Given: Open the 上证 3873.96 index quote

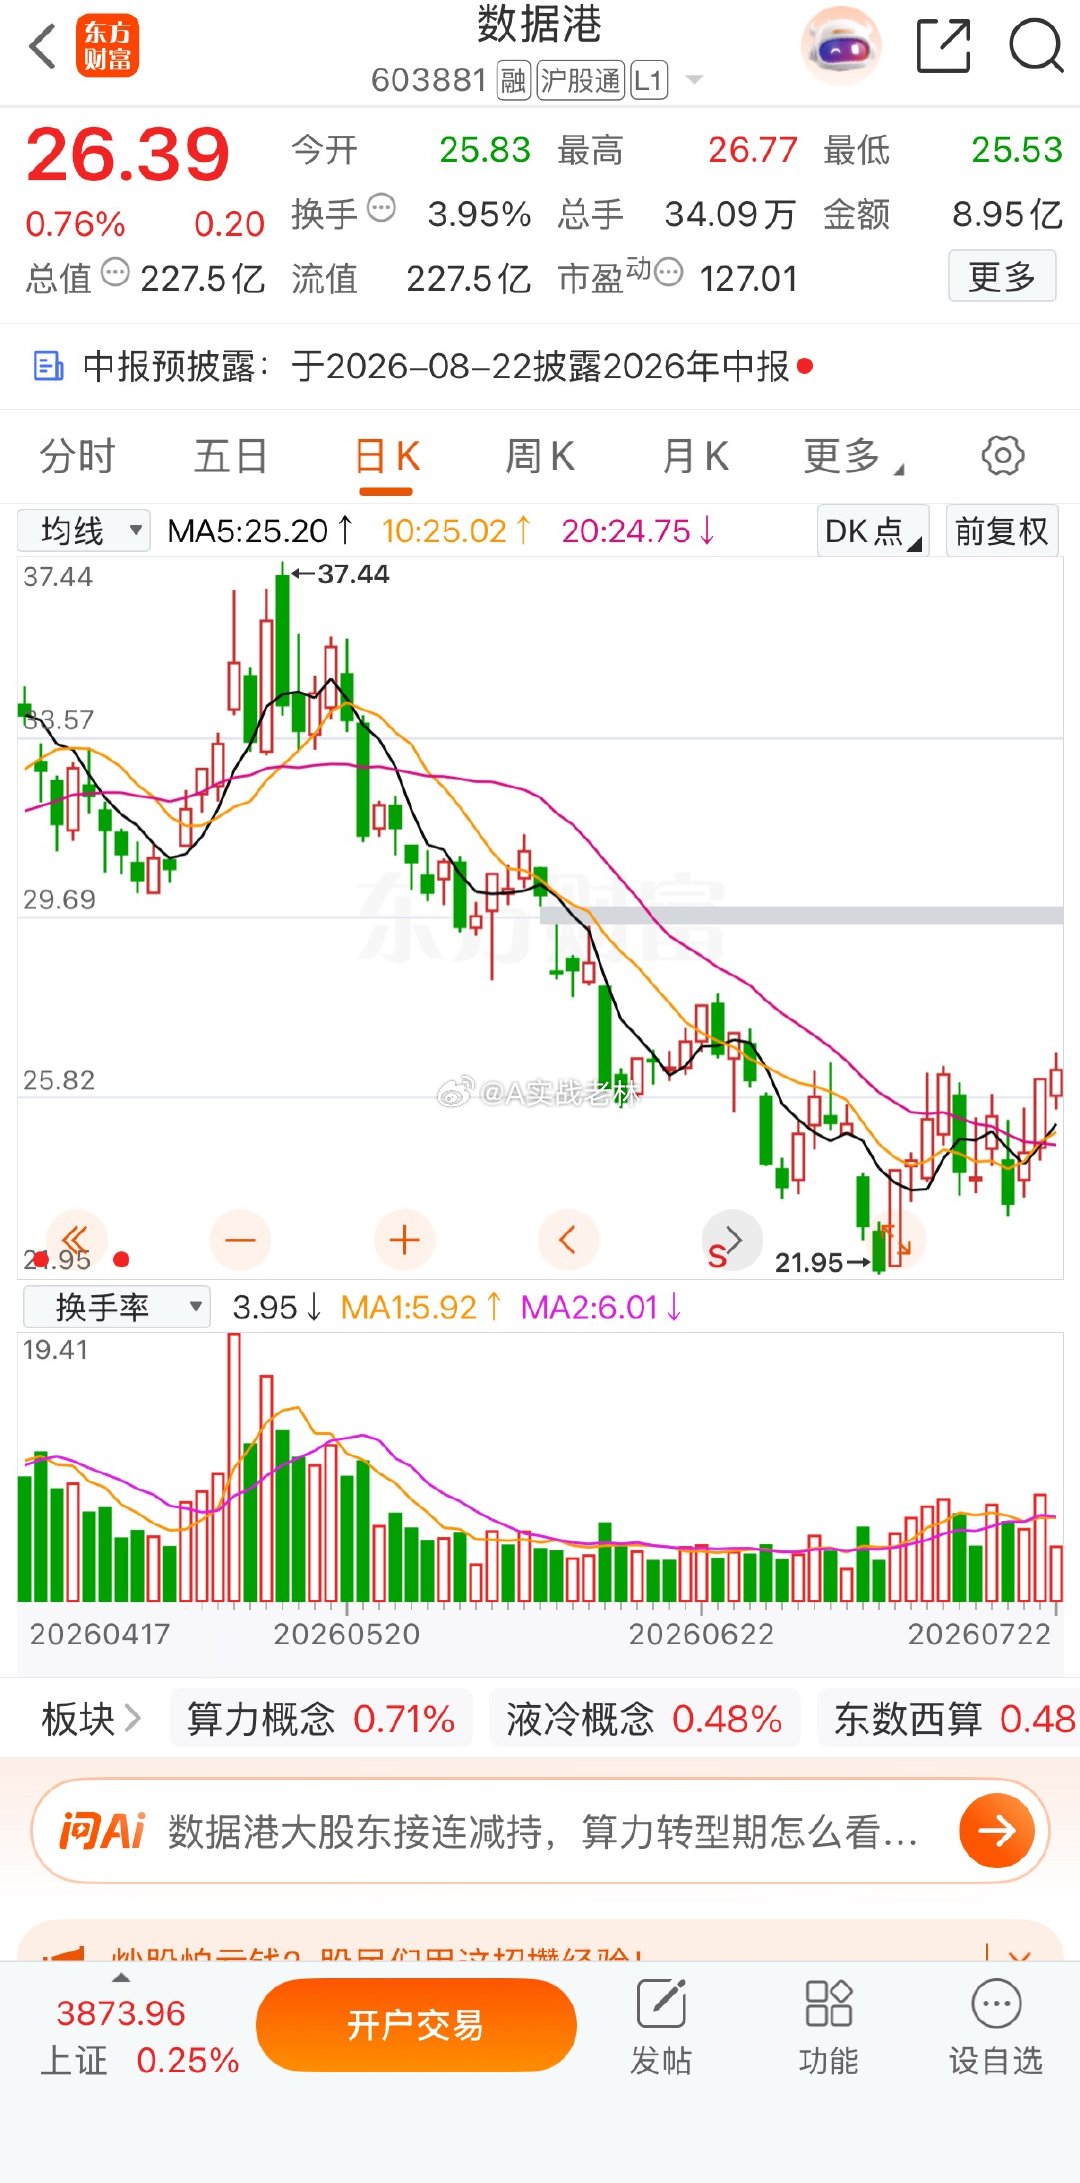Looking at the screenshot, I should point(138,2036).
